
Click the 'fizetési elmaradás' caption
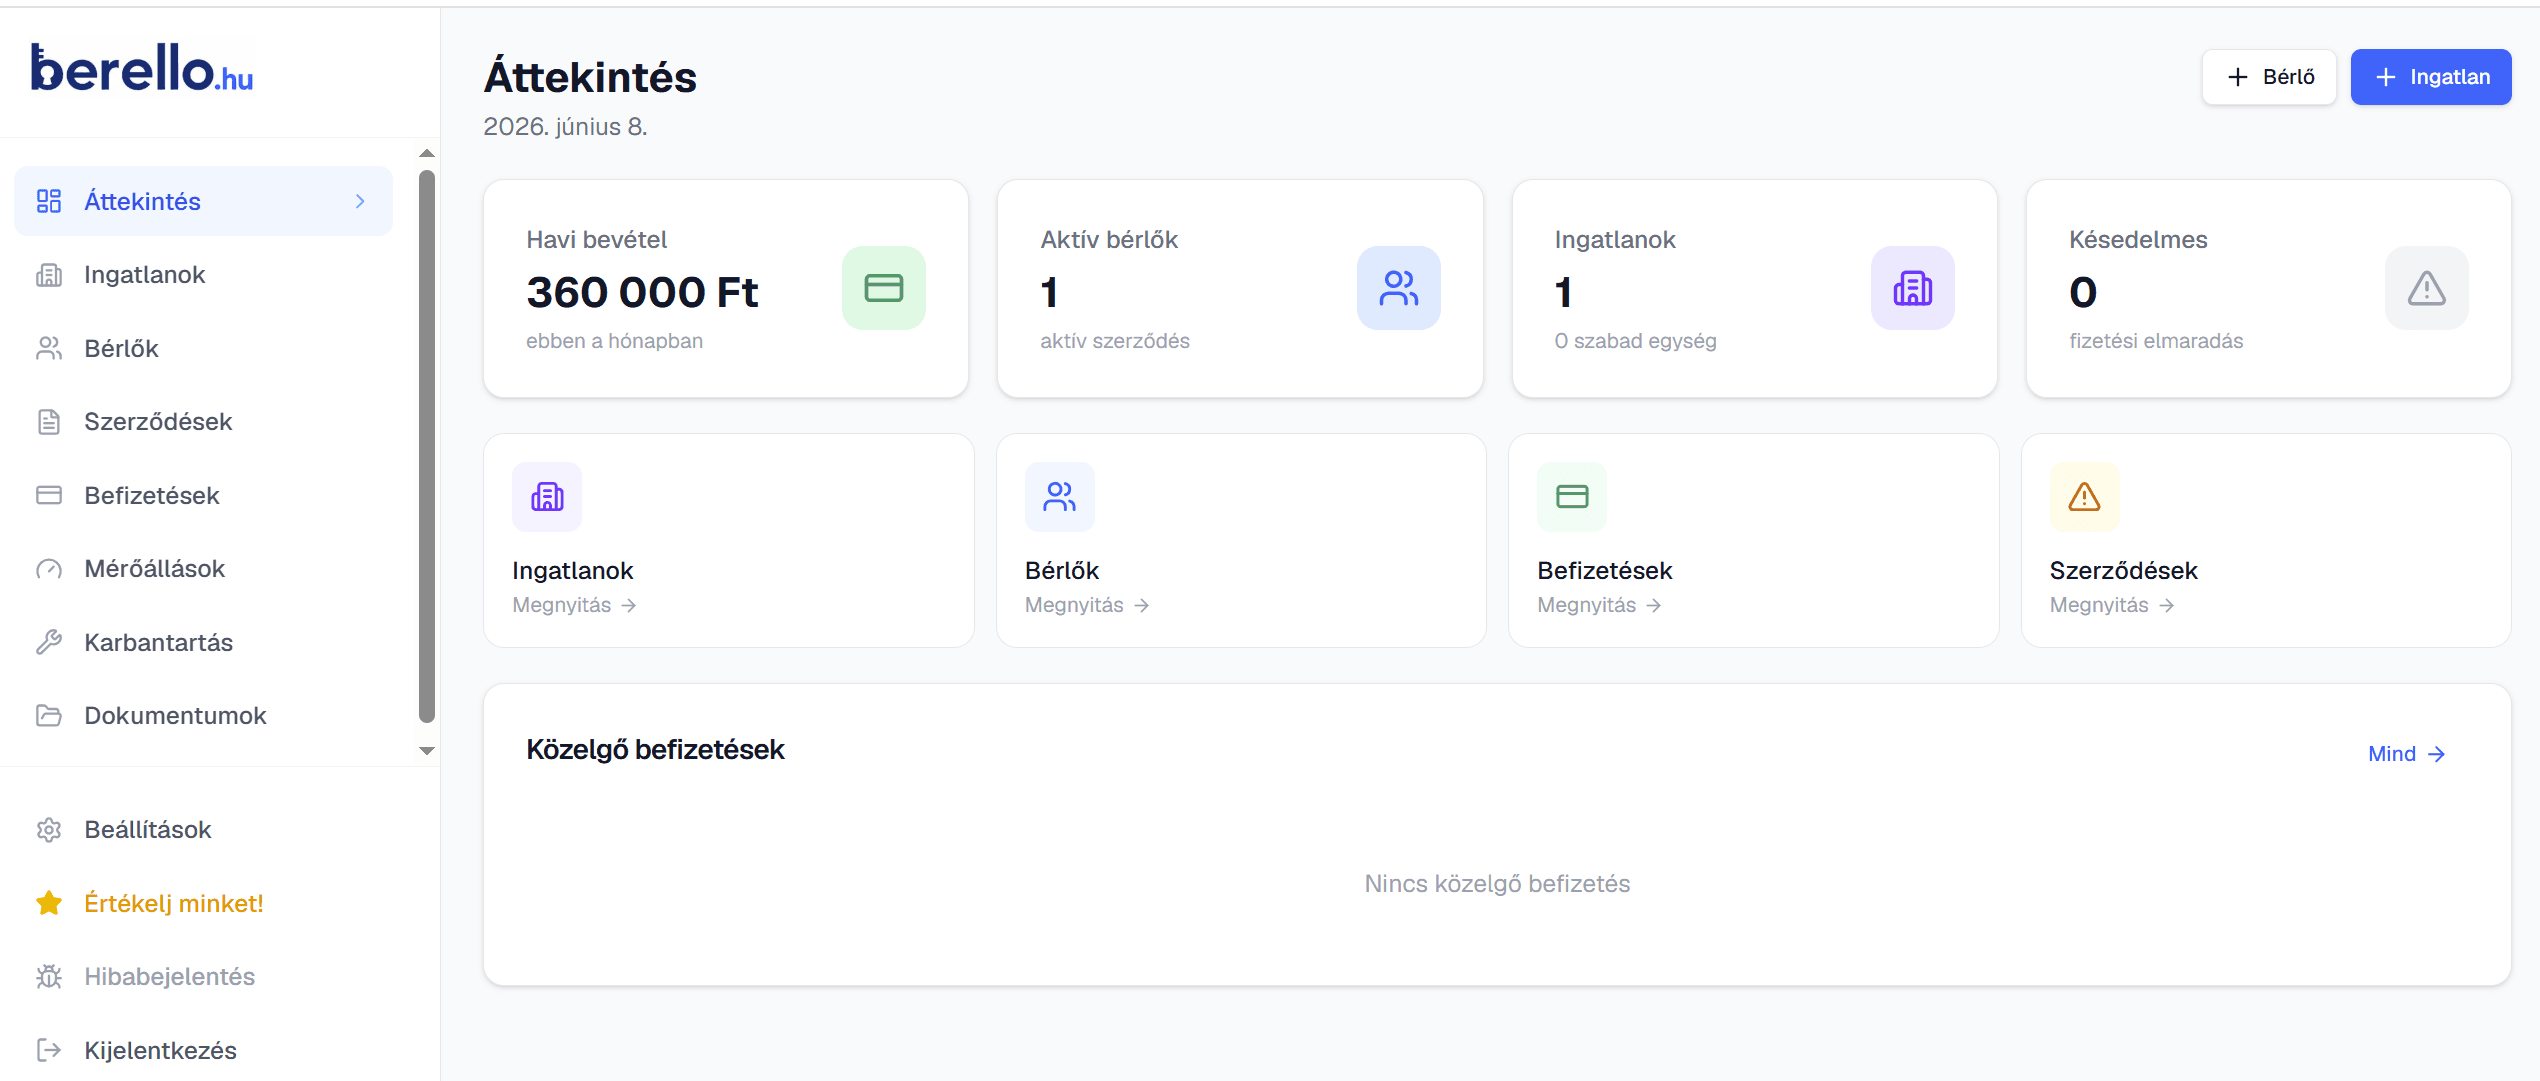point(2156,341)
